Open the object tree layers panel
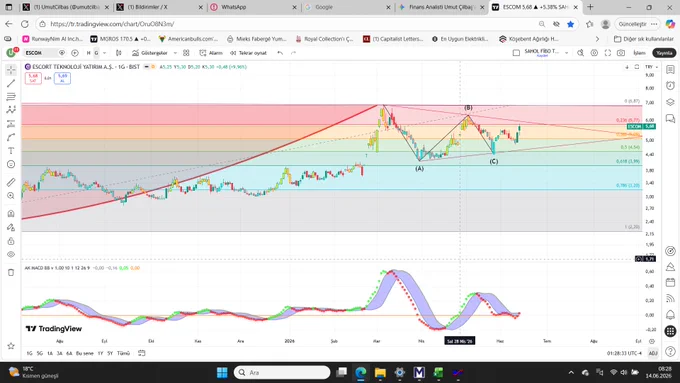 (x=670, y=102)
